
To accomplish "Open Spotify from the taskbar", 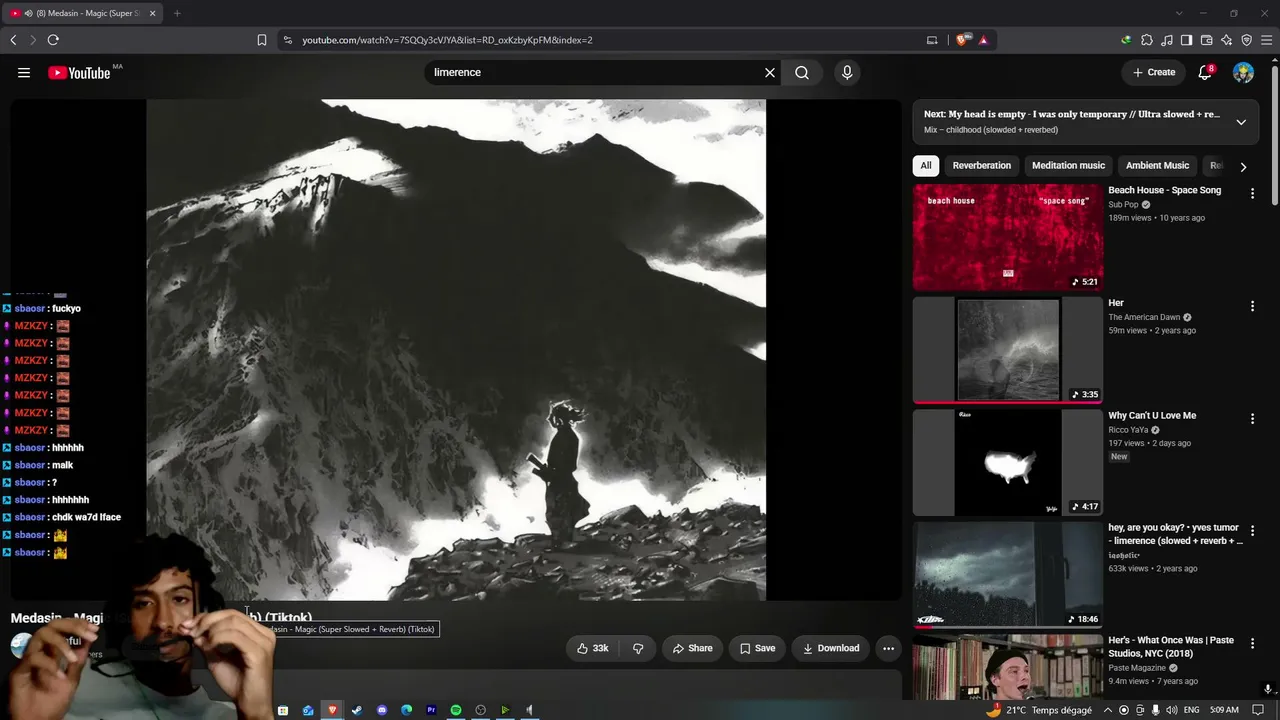I will [x=456, y=710].
